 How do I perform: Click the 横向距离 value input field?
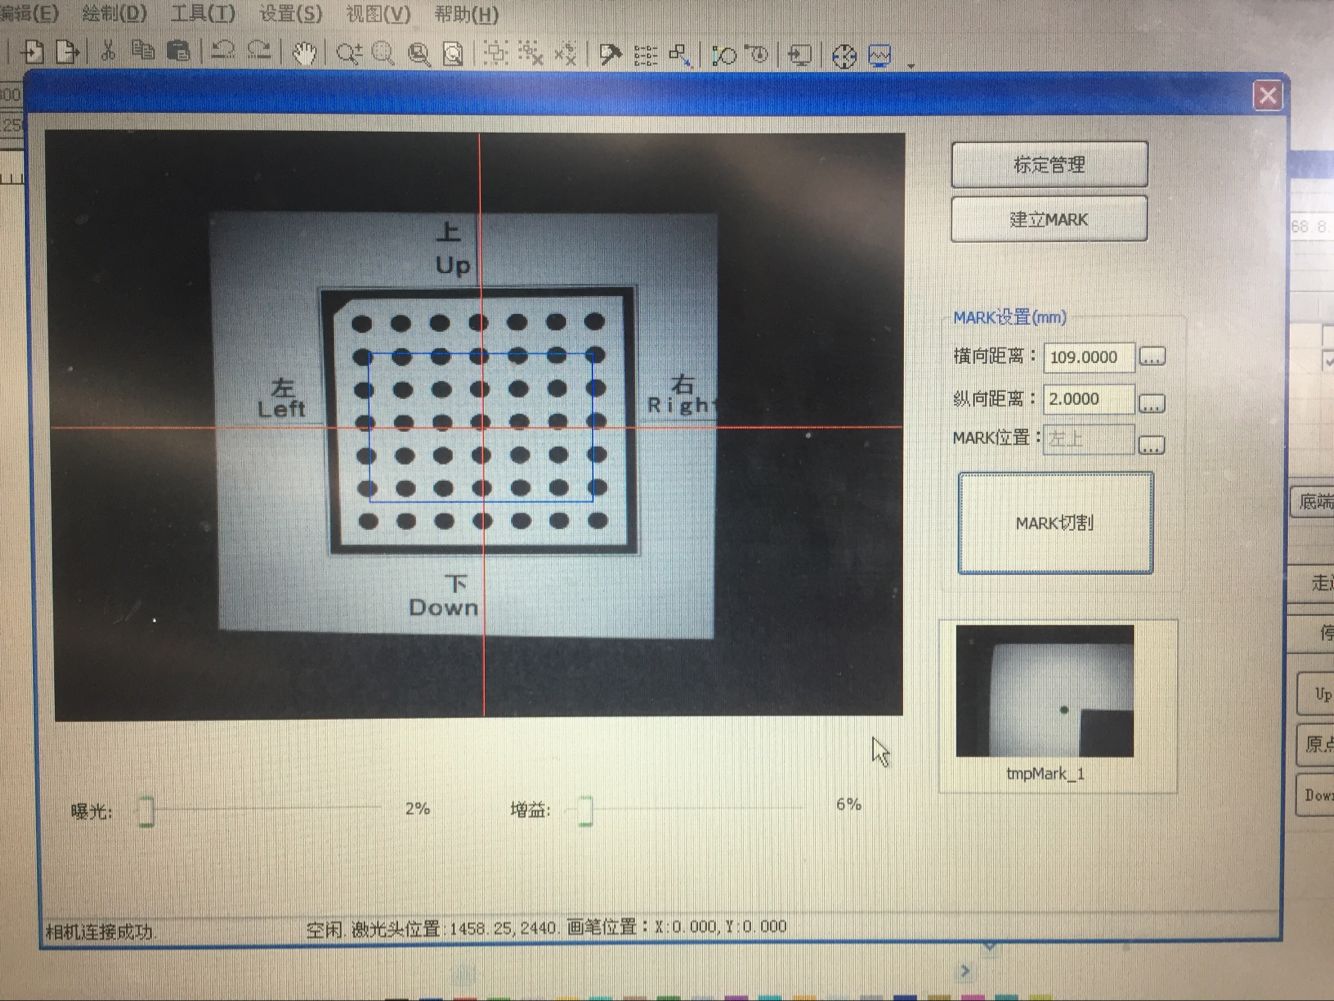click(x=1087, y=357)
